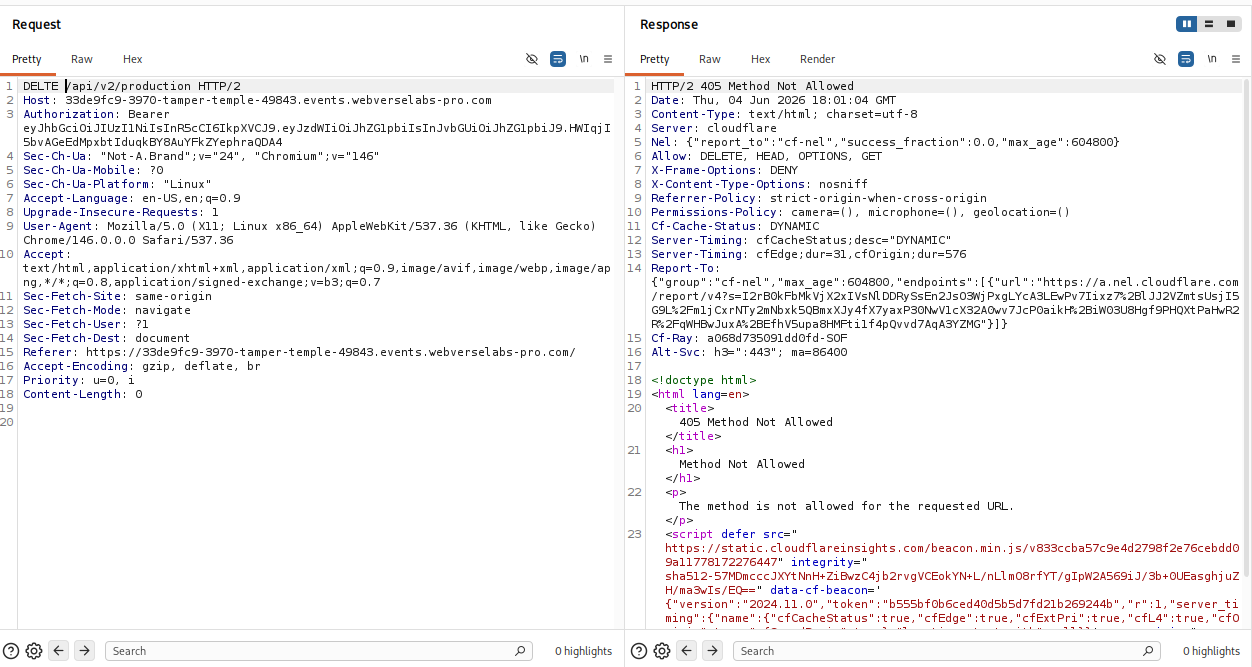The image size is (1252, 667).
Task: Switch to Request Hex tab
Action: [133, 59]
